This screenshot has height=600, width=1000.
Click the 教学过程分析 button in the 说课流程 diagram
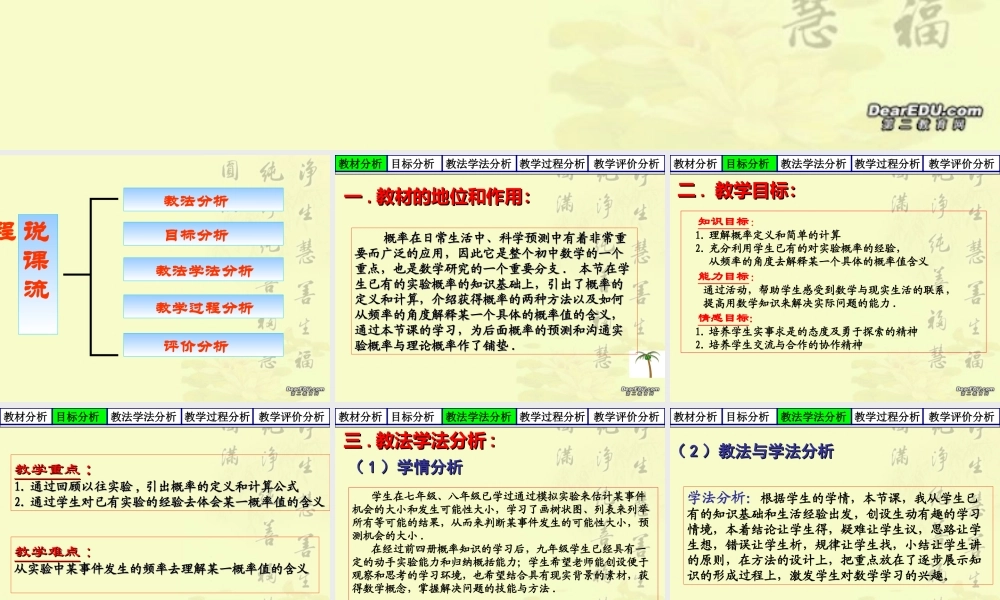(203, 307)
